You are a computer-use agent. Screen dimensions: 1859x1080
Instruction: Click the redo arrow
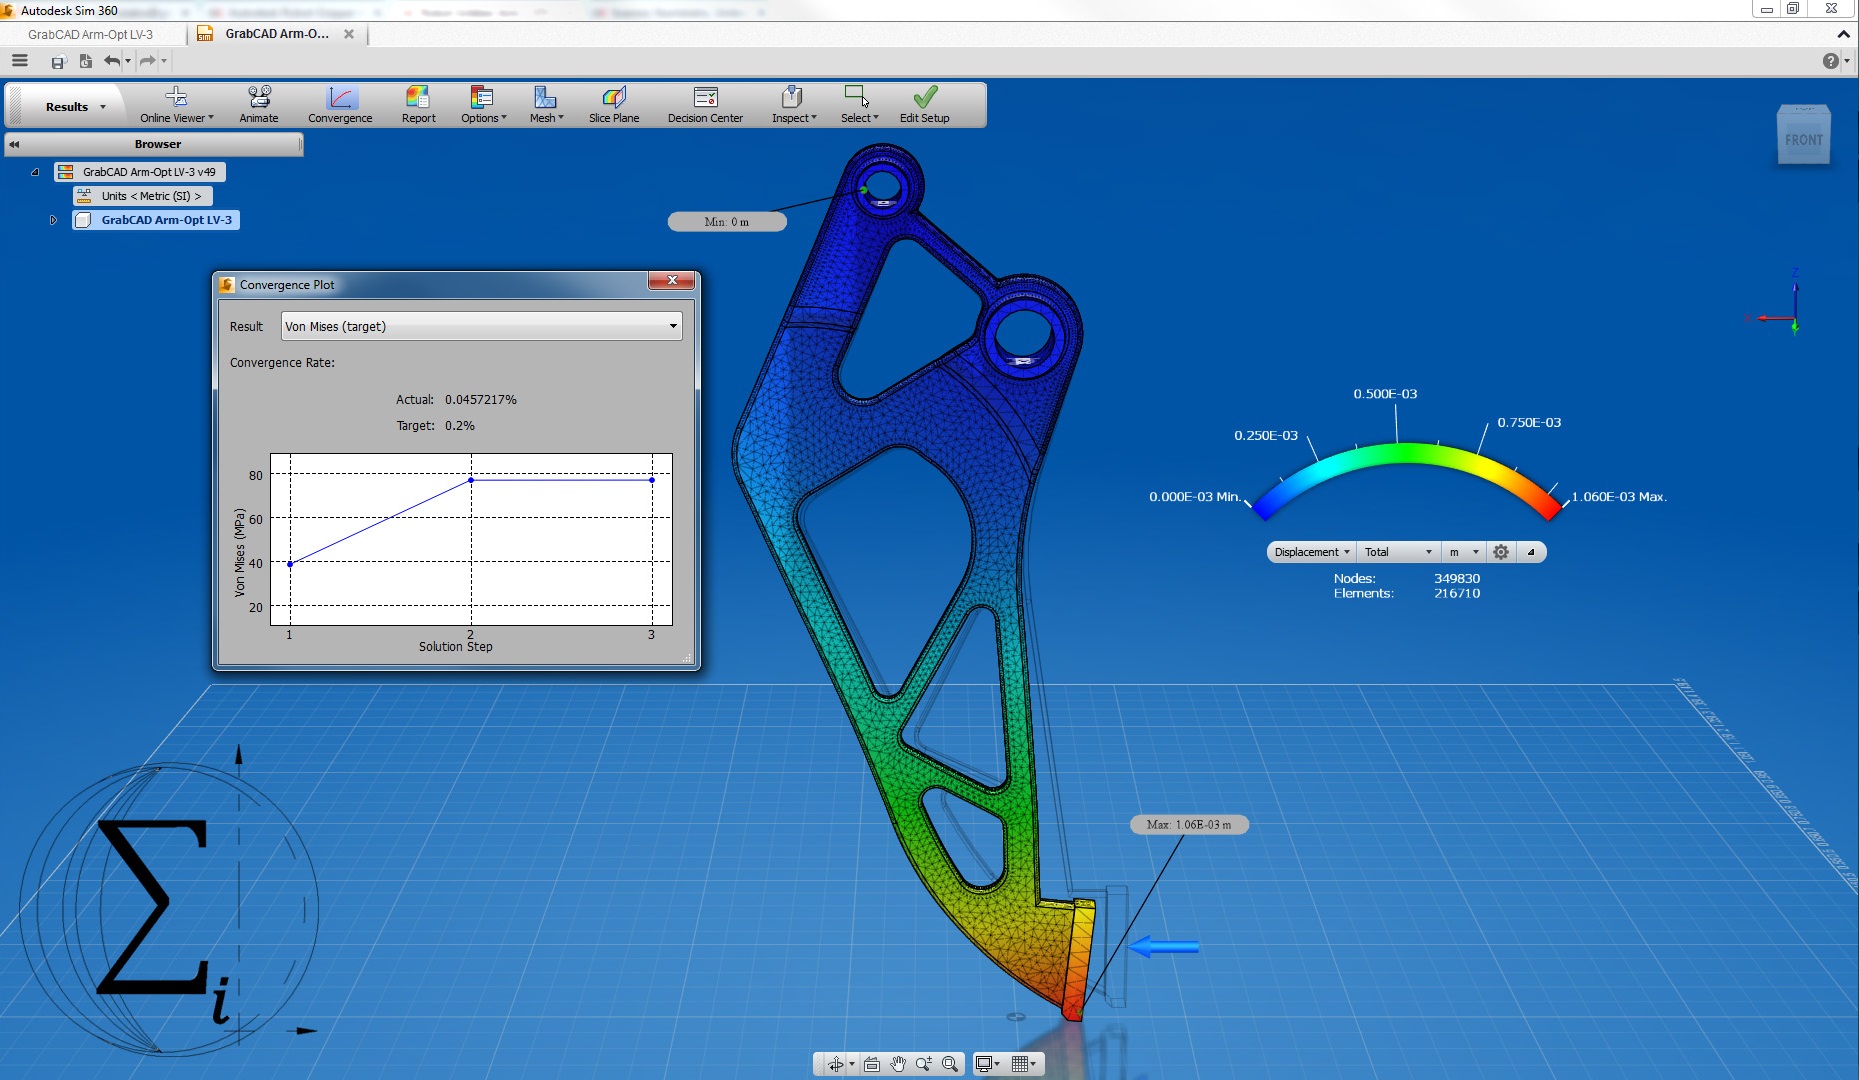[x=148, y=61]
